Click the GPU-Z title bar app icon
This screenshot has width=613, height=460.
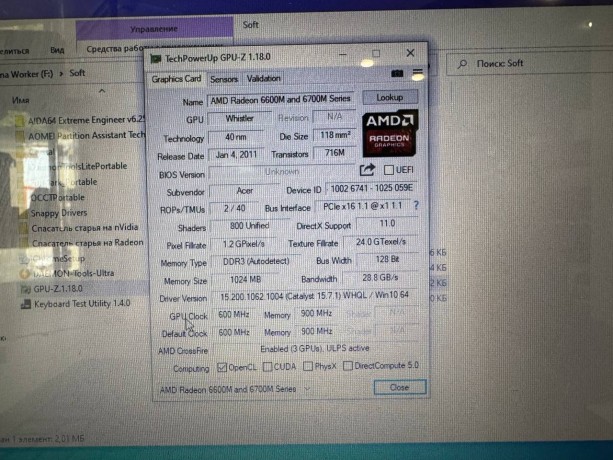[x=156, y=59]
